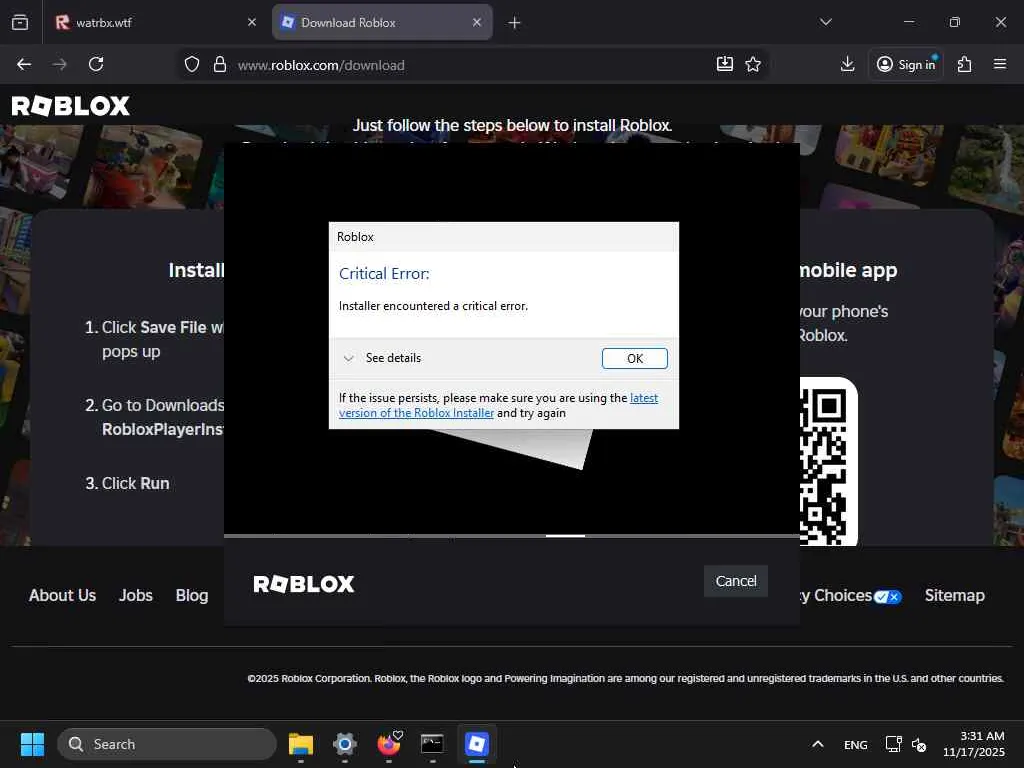Click the Roblox logo in installer window
The width and height of the screenshot is (1024, 768).
pyautogui.click(x=304, y=584)
